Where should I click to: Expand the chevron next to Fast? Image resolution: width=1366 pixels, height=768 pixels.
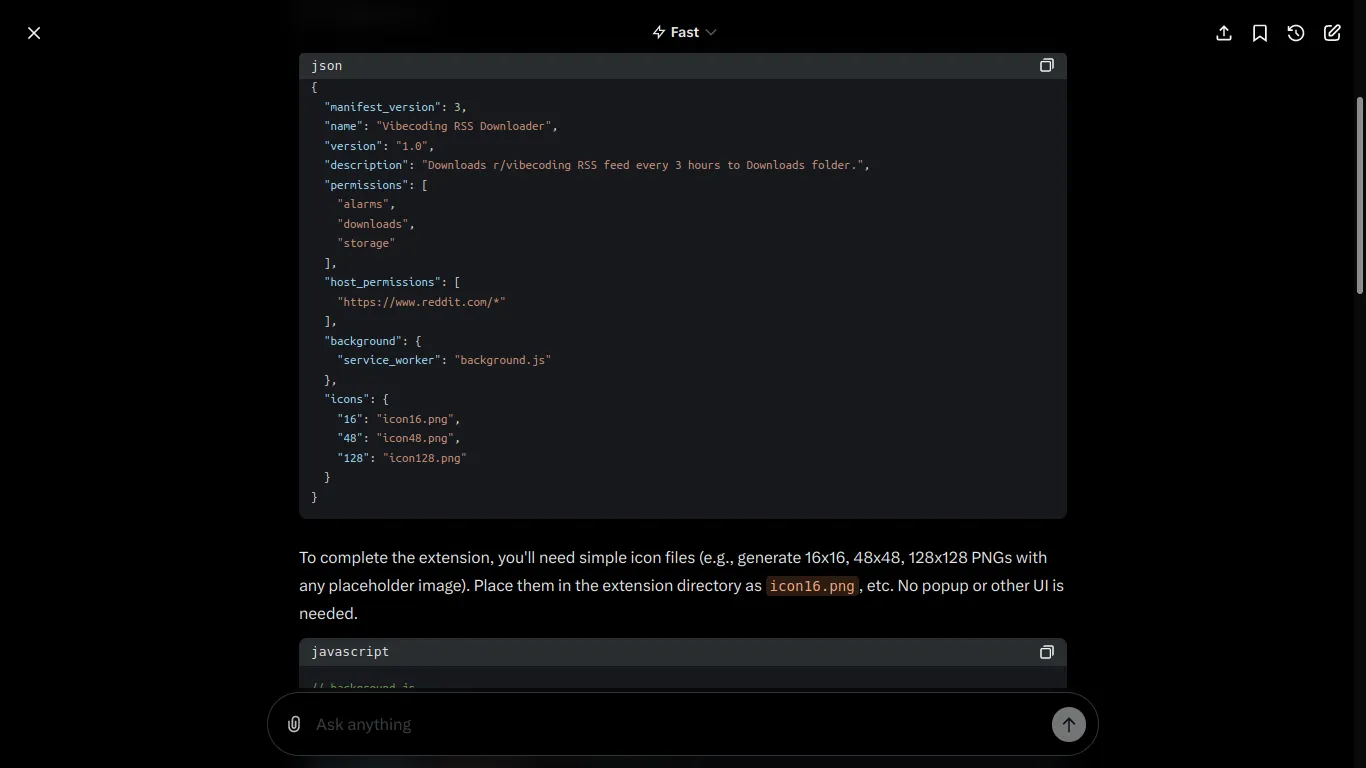(x=711, y=32)
